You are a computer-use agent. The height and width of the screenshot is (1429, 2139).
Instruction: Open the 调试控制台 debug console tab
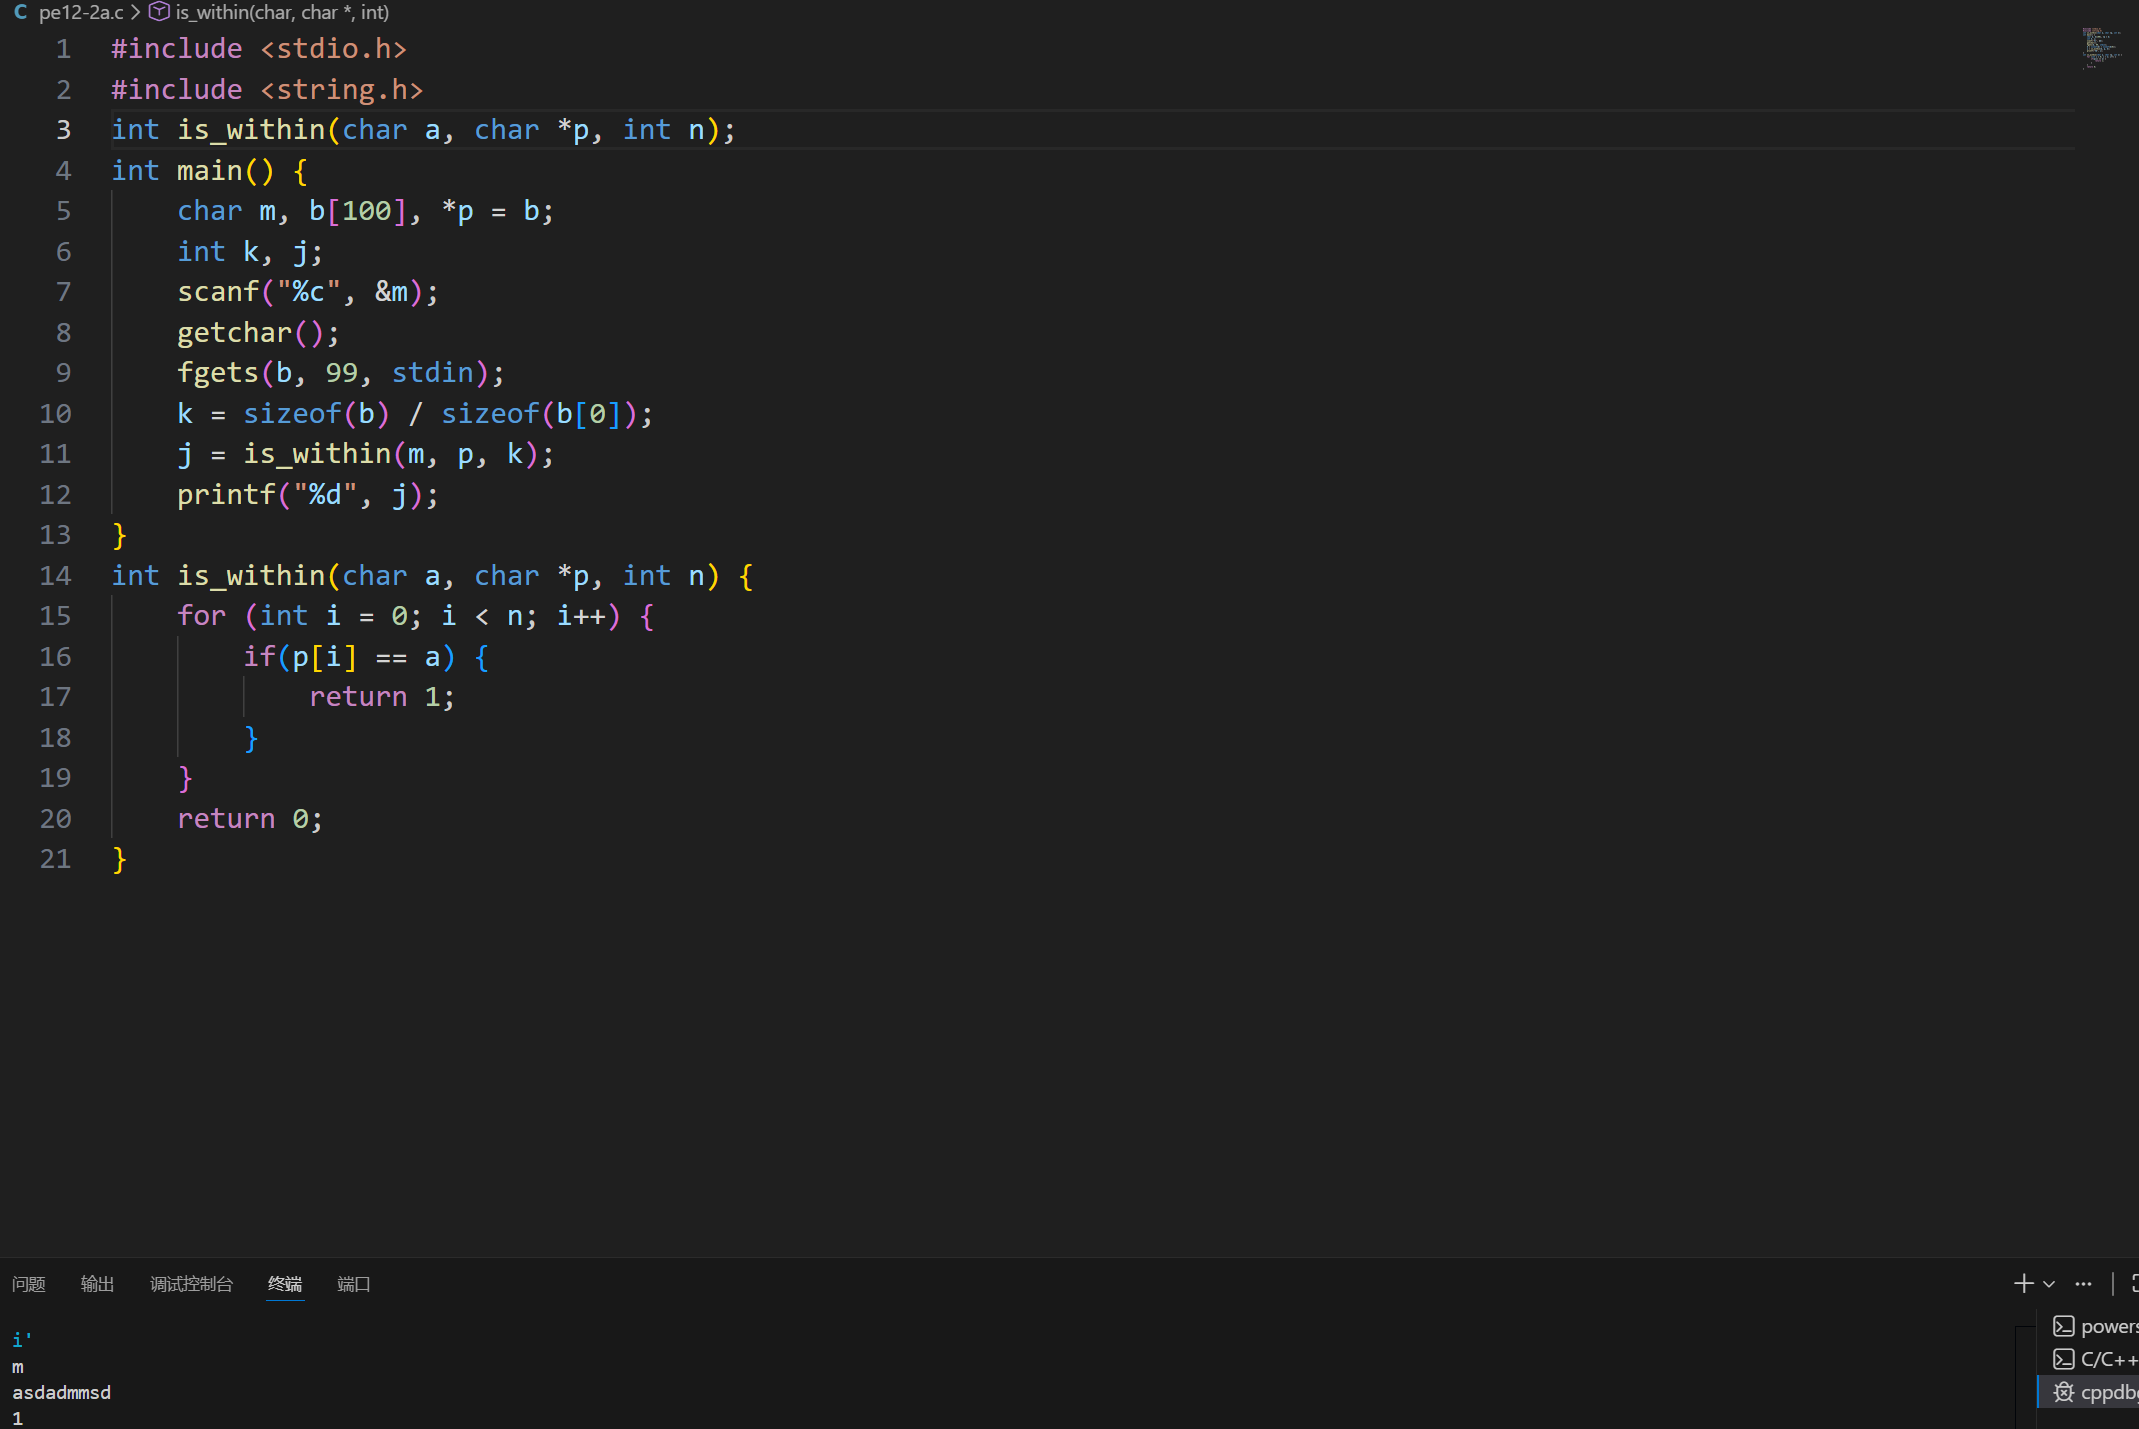191,1284
